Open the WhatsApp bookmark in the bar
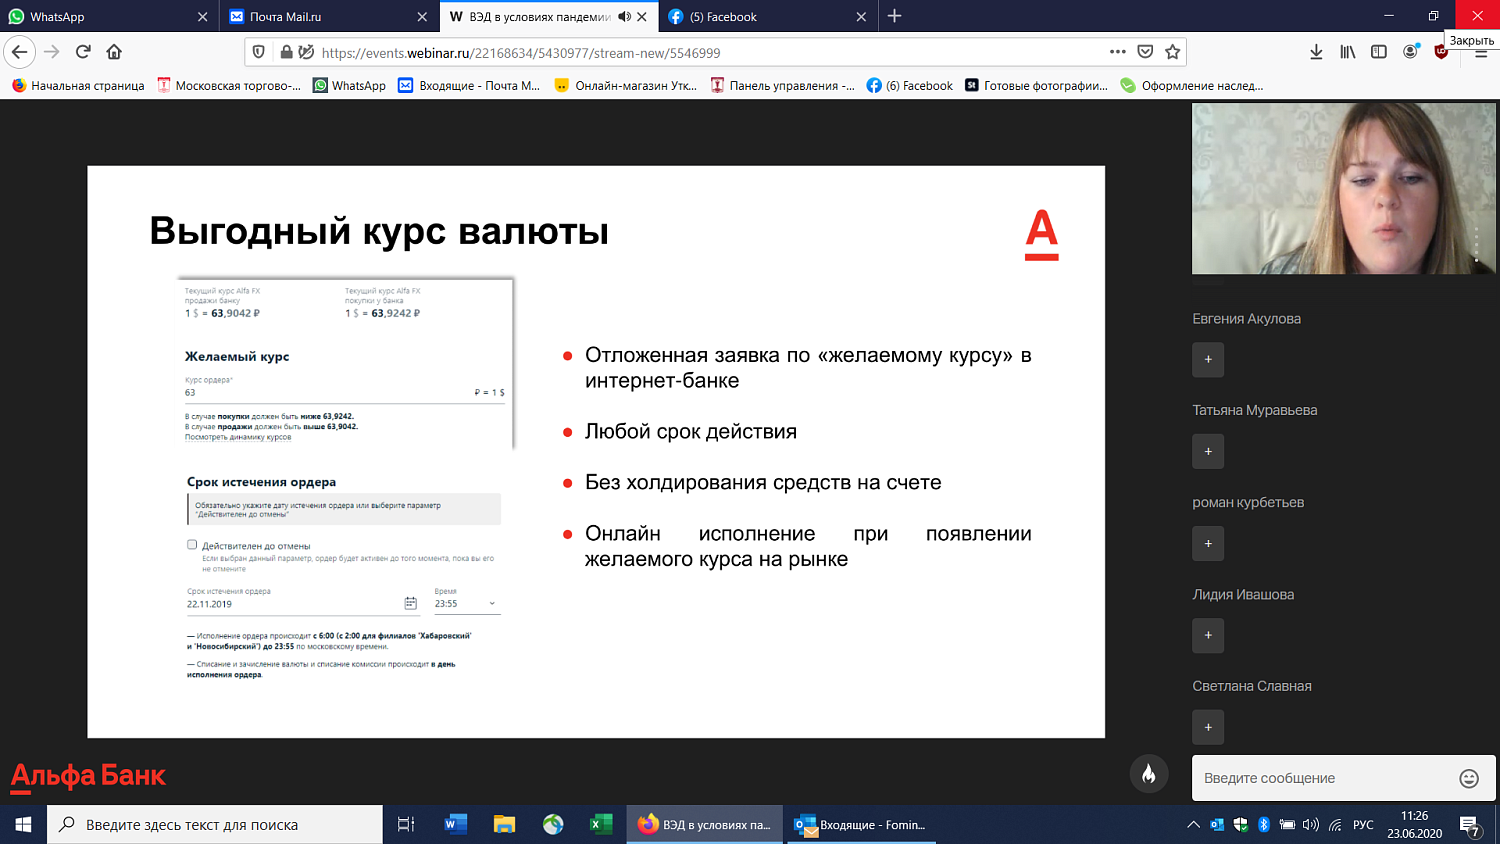This screenshot has height=844, width=1500. (350, 85)
